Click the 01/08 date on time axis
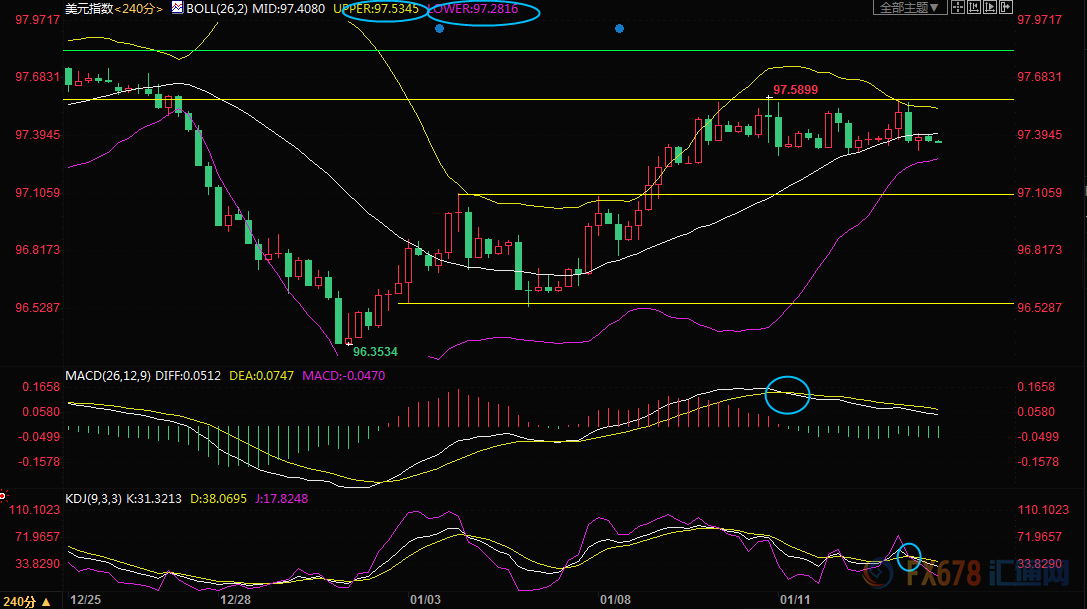Viewport: 1087px width, 609px height. point(615,600)
